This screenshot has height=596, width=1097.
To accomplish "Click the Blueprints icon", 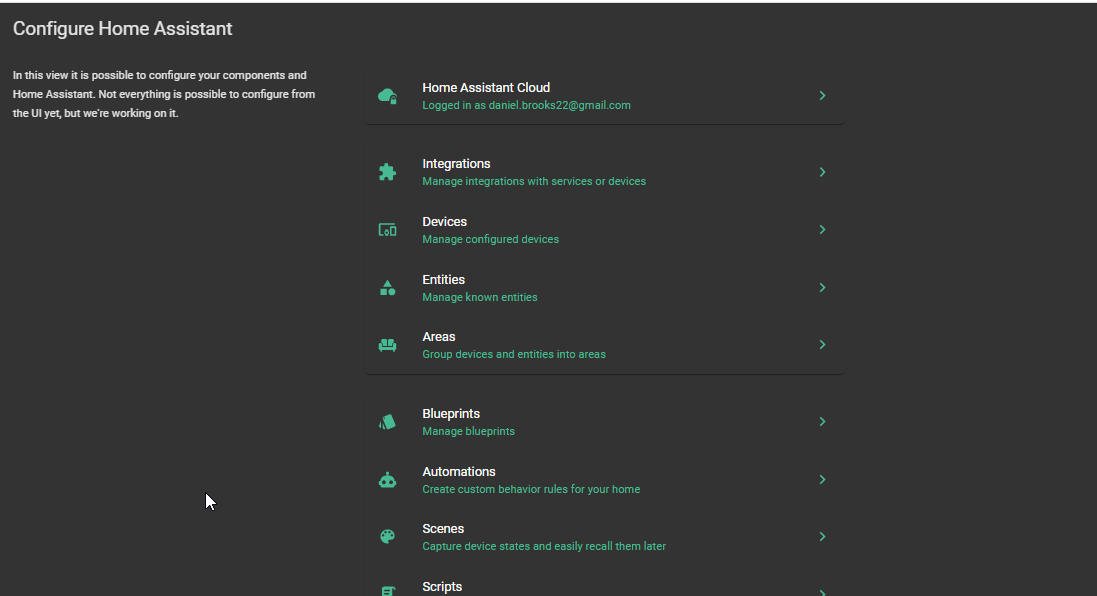I will (x=388, y=422).
